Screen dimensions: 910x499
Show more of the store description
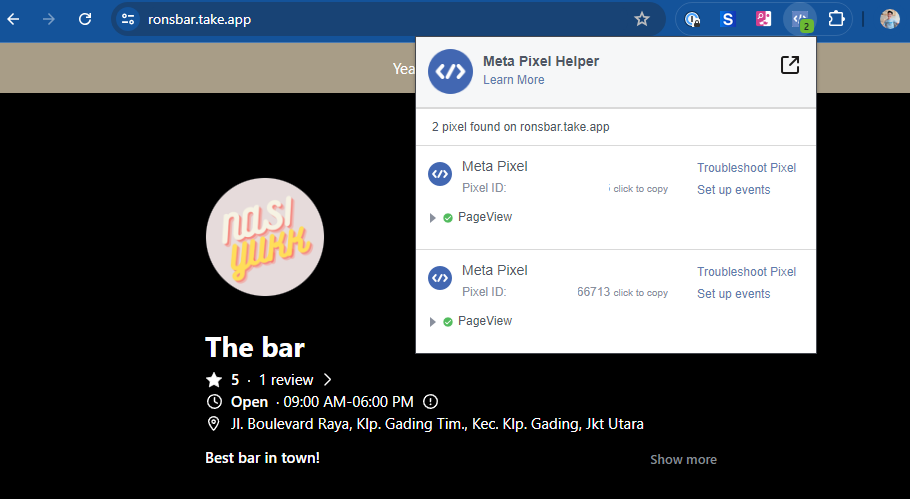(x=683, y=460)
